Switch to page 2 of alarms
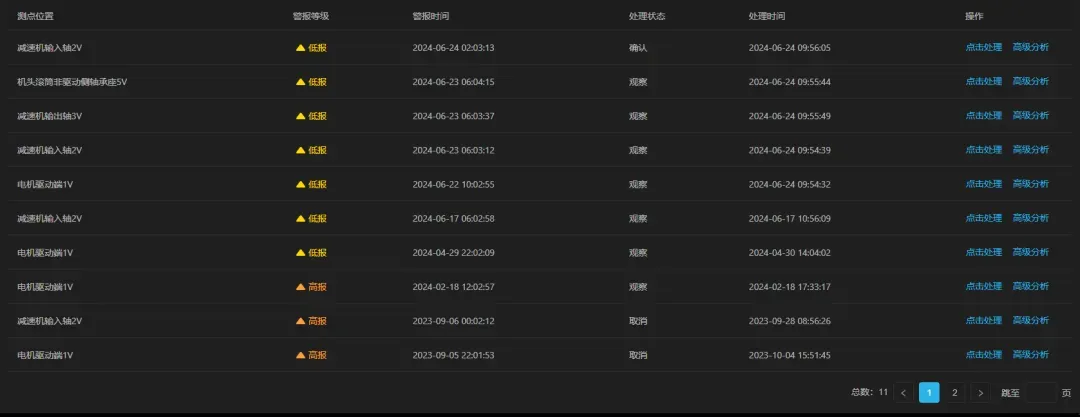1080x417 pixels. (x=955, y=393)
